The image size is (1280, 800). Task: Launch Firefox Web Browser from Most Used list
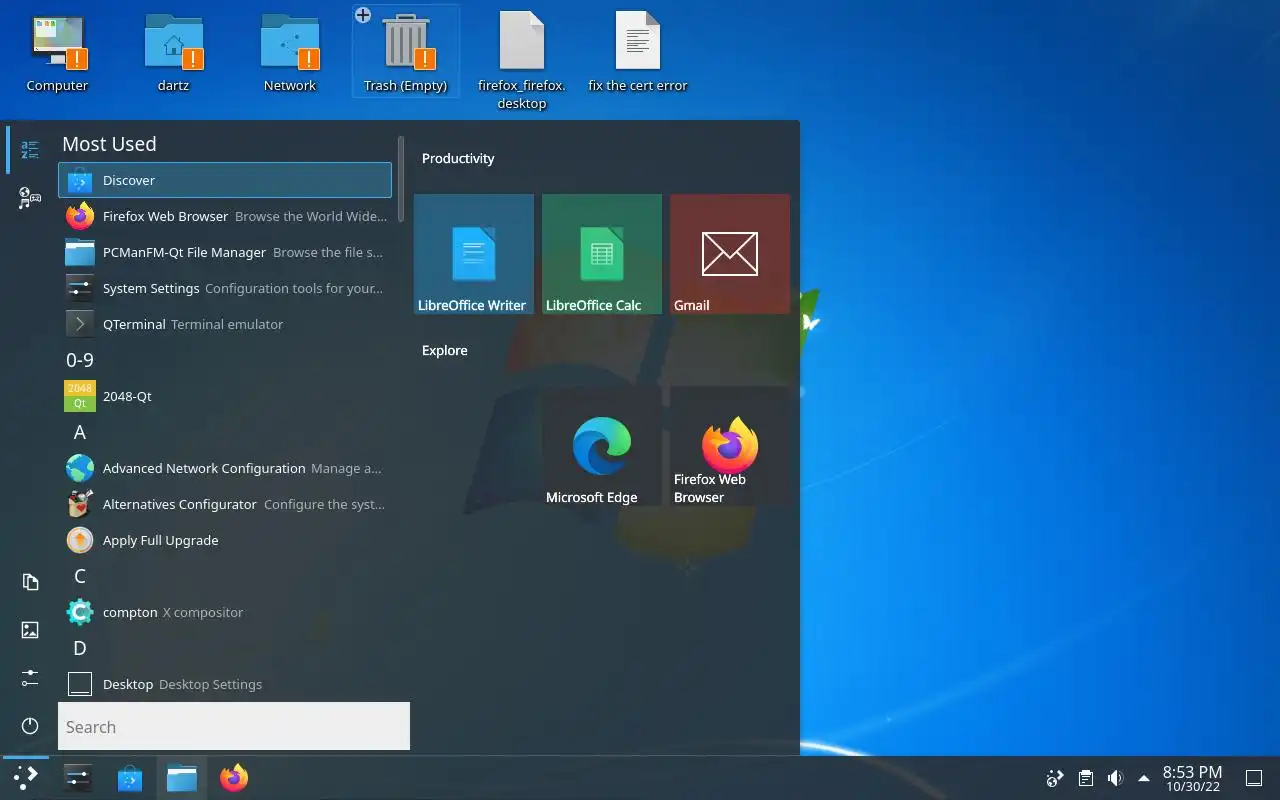tap(225, 216)
